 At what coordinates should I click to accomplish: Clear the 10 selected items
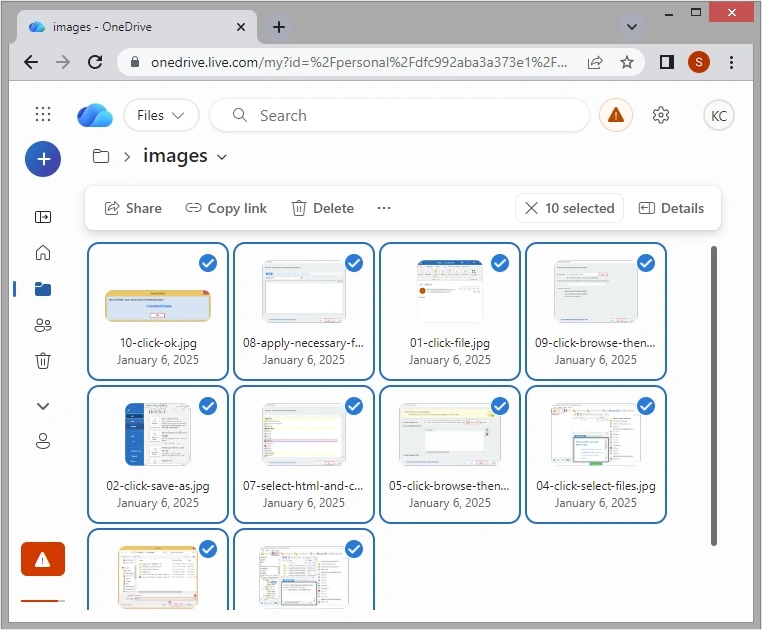[x=569, y=208]
